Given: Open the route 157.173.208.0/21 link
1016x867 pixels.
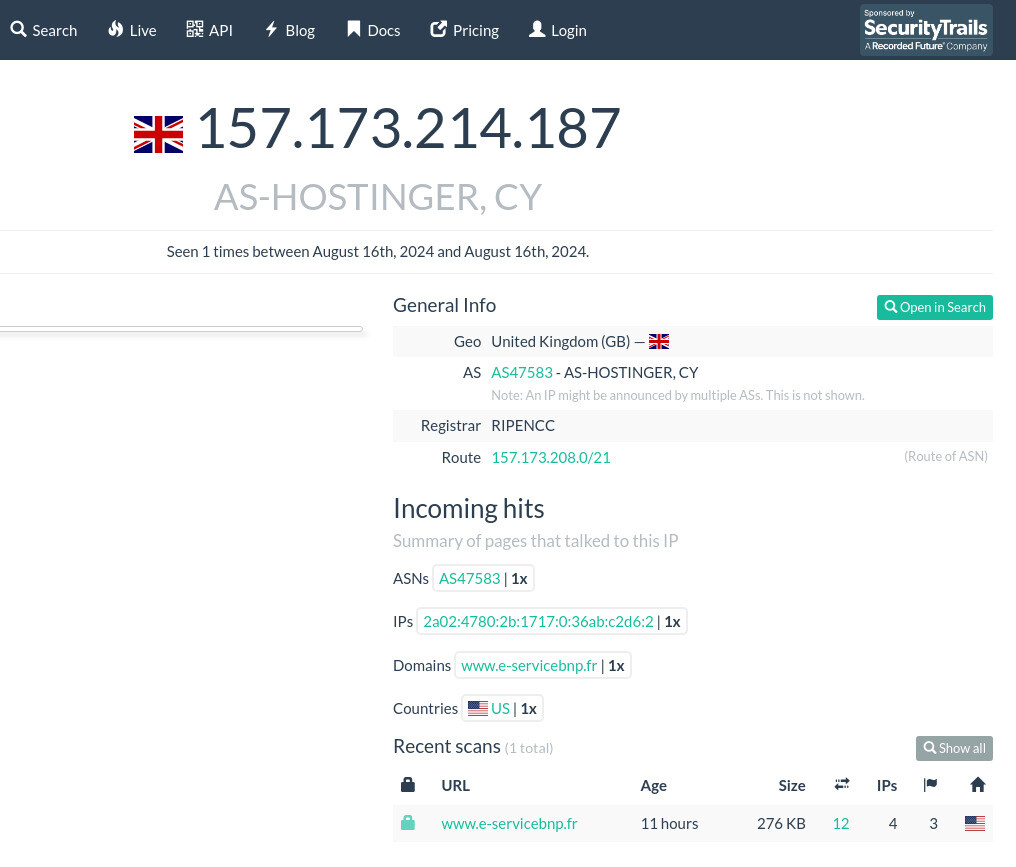Looking at the screenshot, I should [x=551, y=457].
